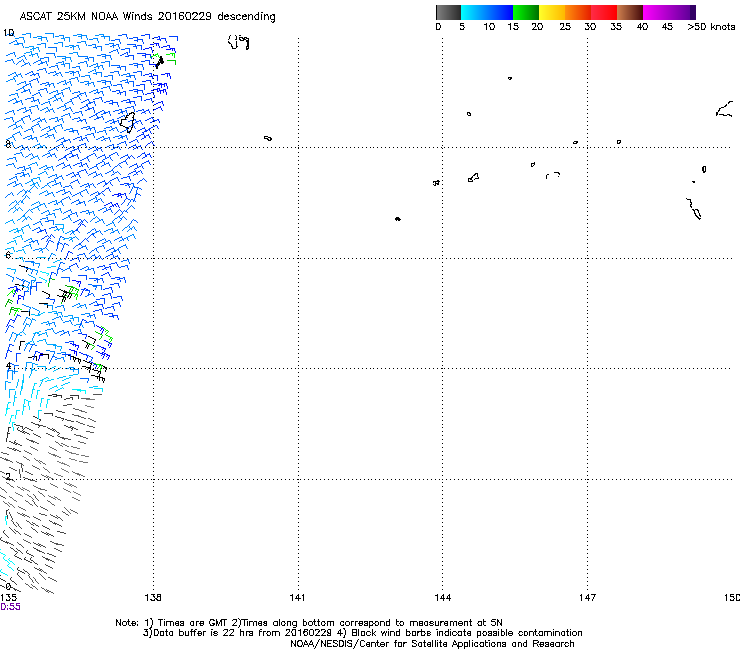Image resolution: width=740 pixels, height=650 pixels.
Task: Click the purple time stamp 0:55
Action: click(x=10, y=607)
